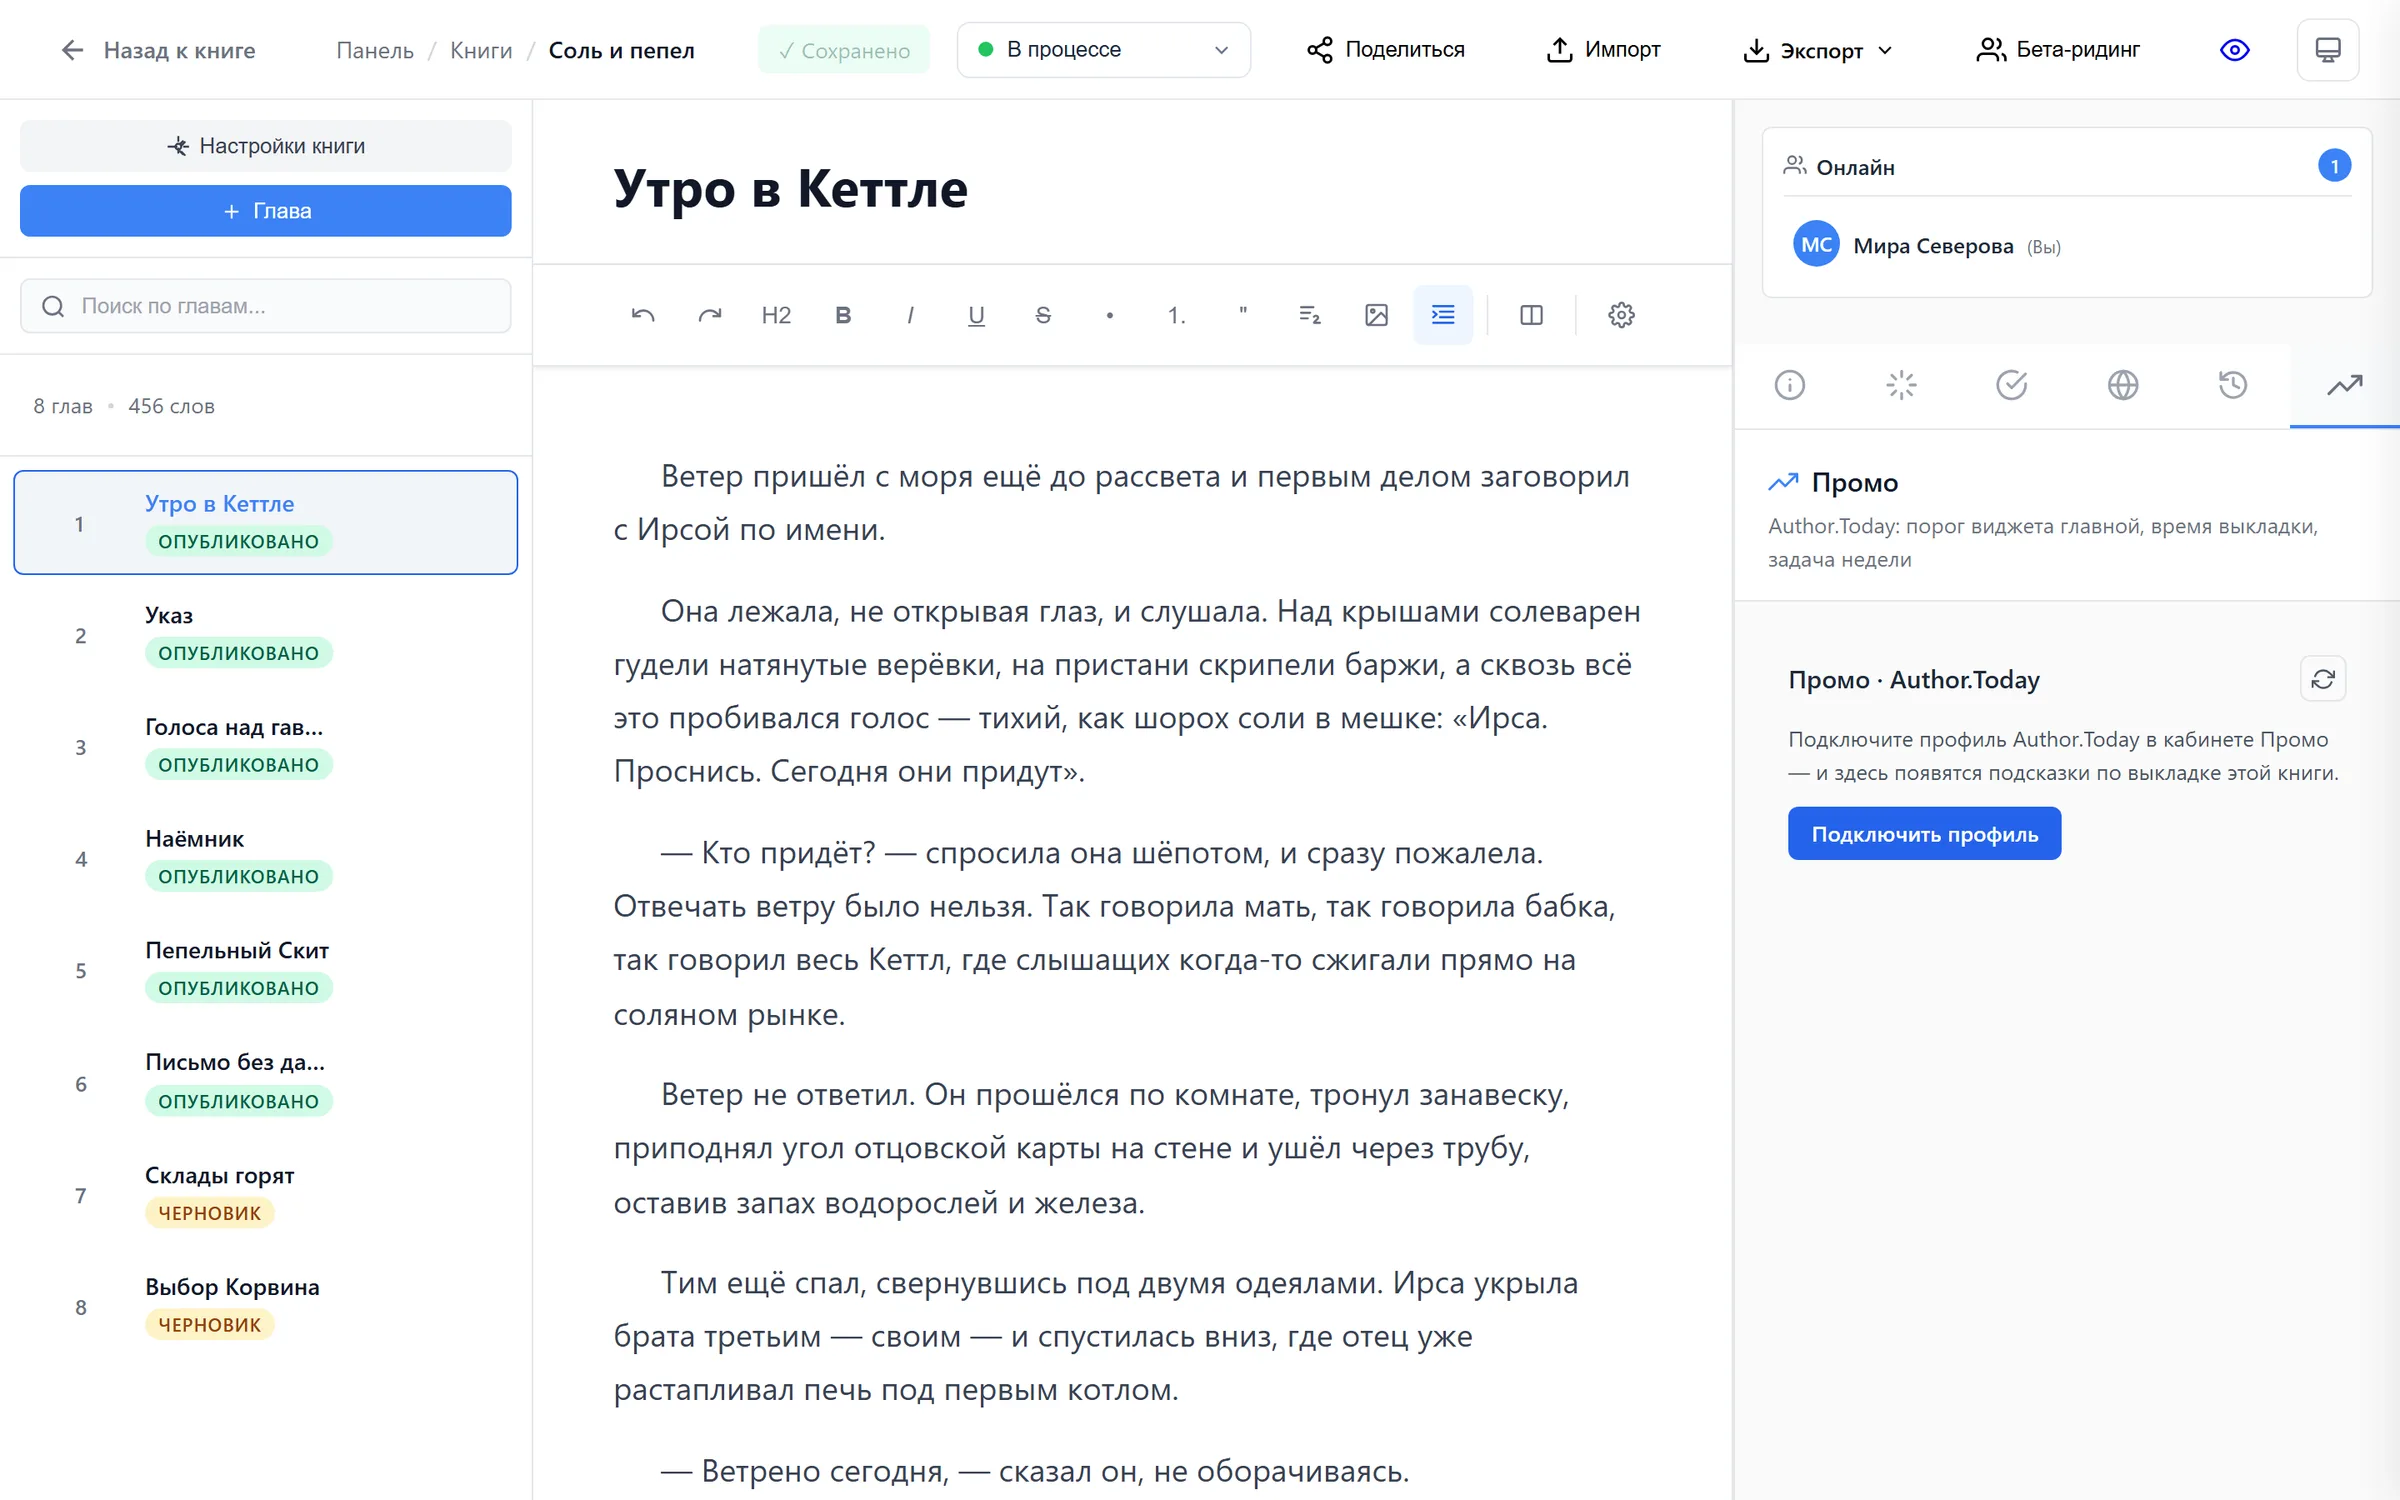
Task: Refresh the Author.Today promo card
Action: (x=2323, y=680)
